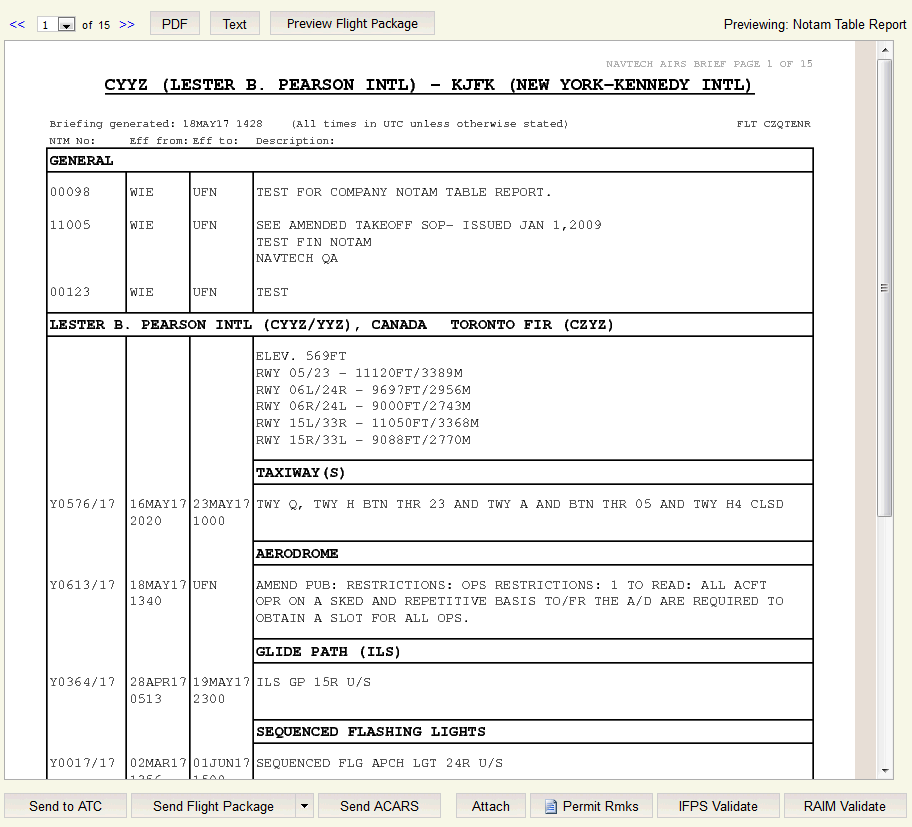912x827 pixels.
Task: Select NOTAM number 00123
Action: click(70, 292)
